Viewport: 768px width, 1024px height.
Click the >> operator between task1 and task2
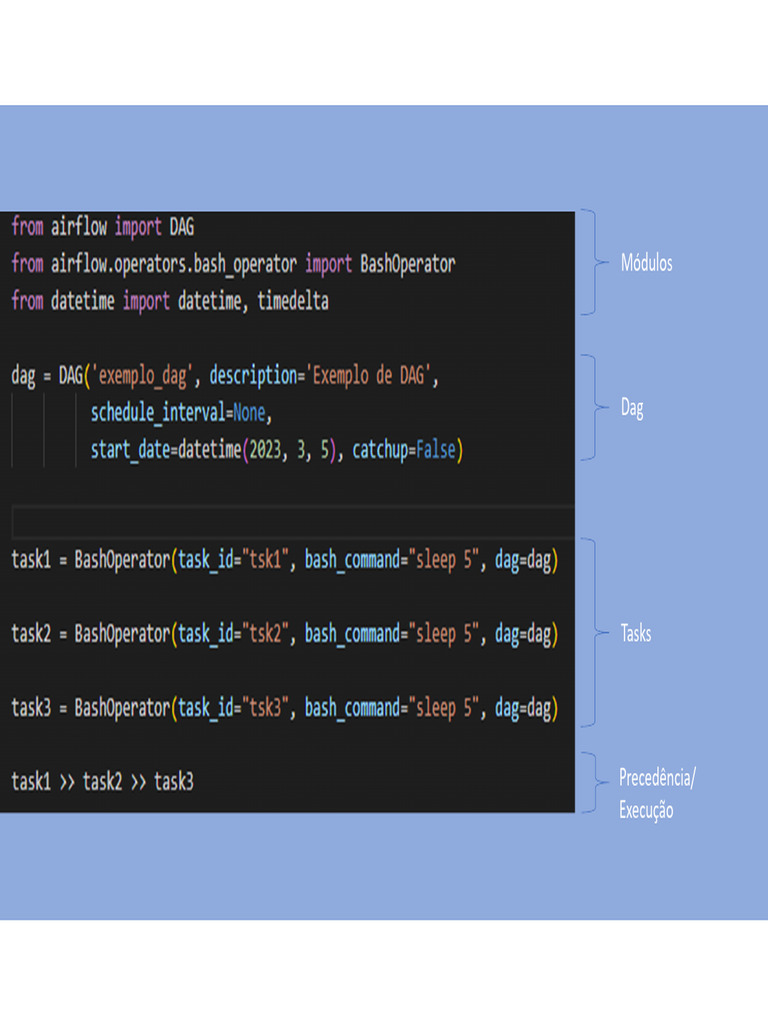point(67,782)
